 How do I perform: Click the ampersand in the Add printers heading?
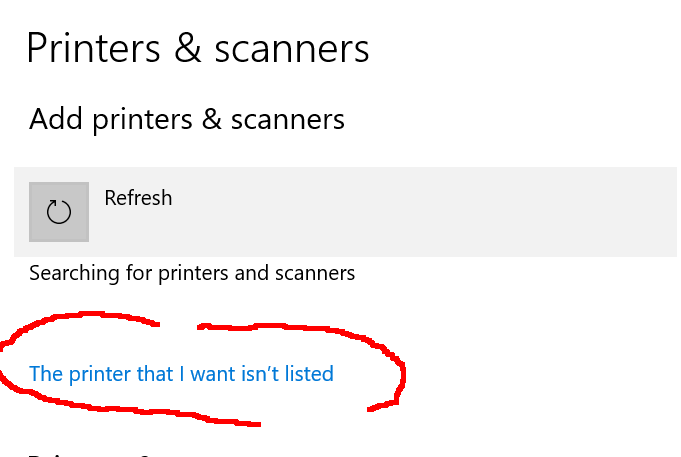click(x=212, y=119)
